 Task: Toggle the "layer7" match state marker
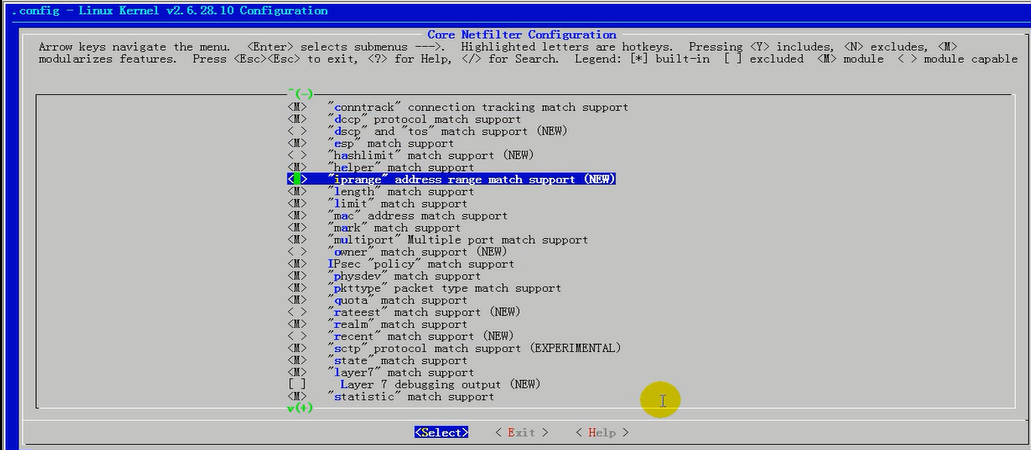coord(297,372)
